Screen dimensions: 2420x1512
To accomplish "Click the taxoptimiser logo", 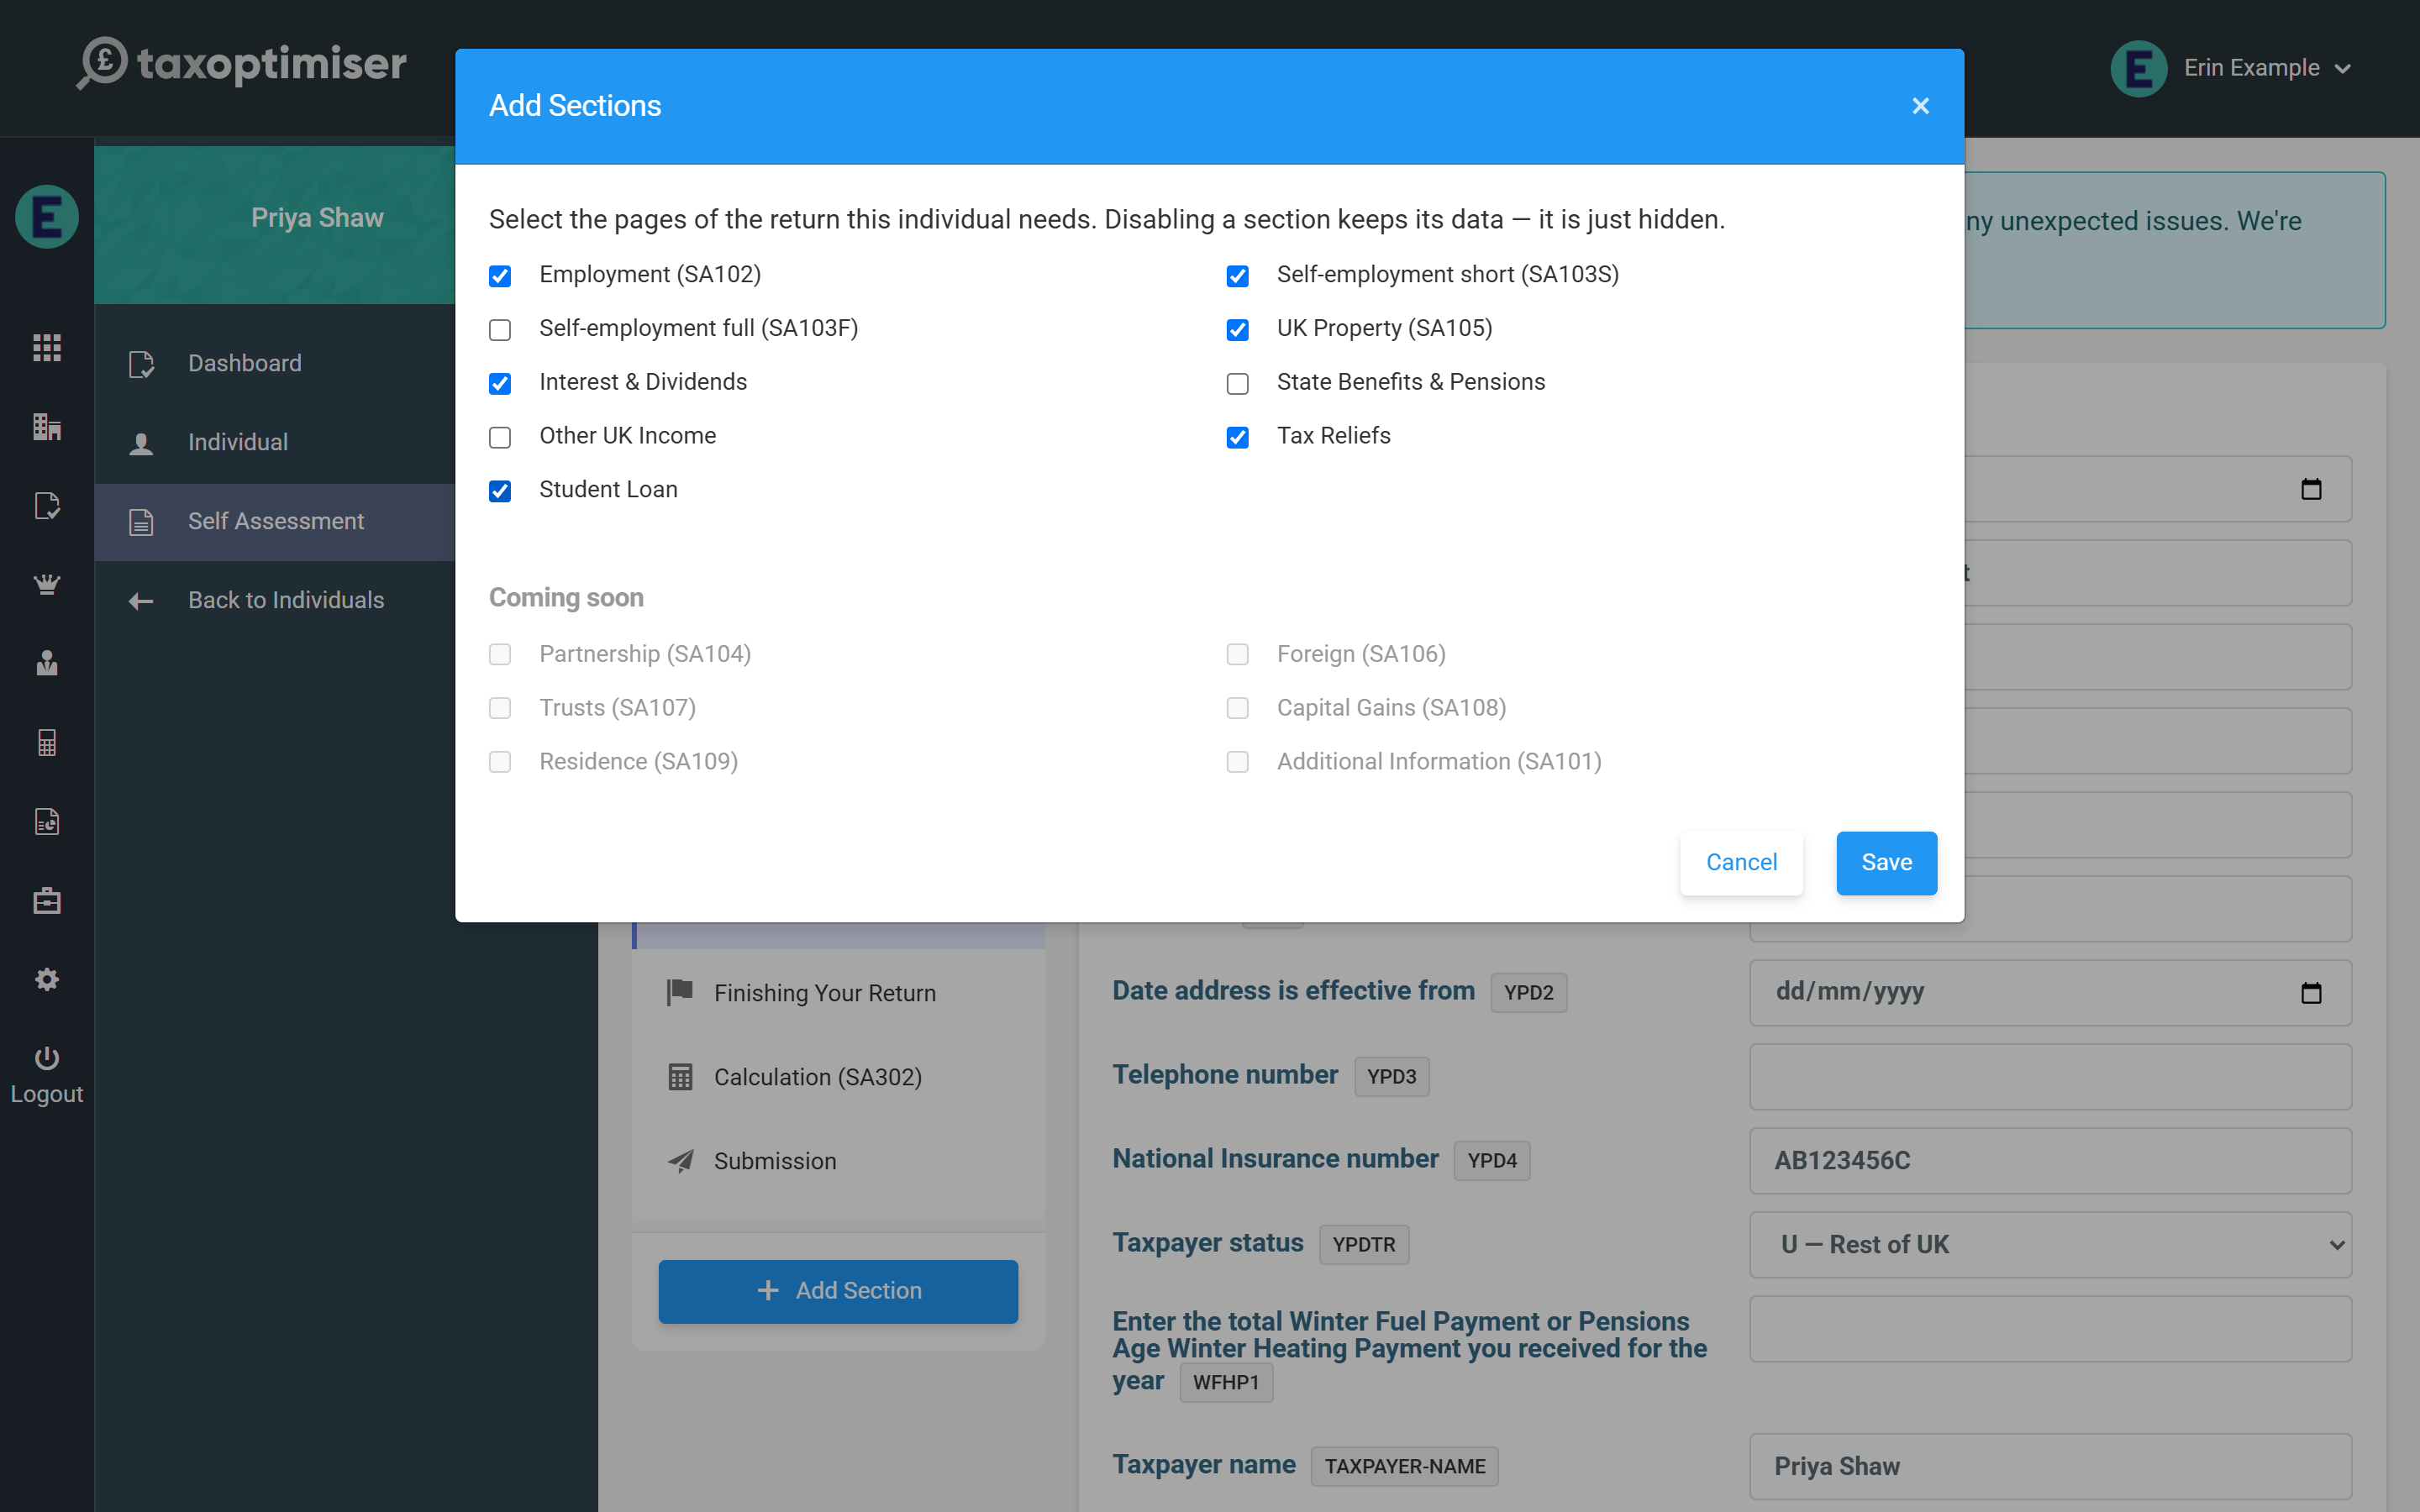I will pyautogui.click(x=242, y=63).
